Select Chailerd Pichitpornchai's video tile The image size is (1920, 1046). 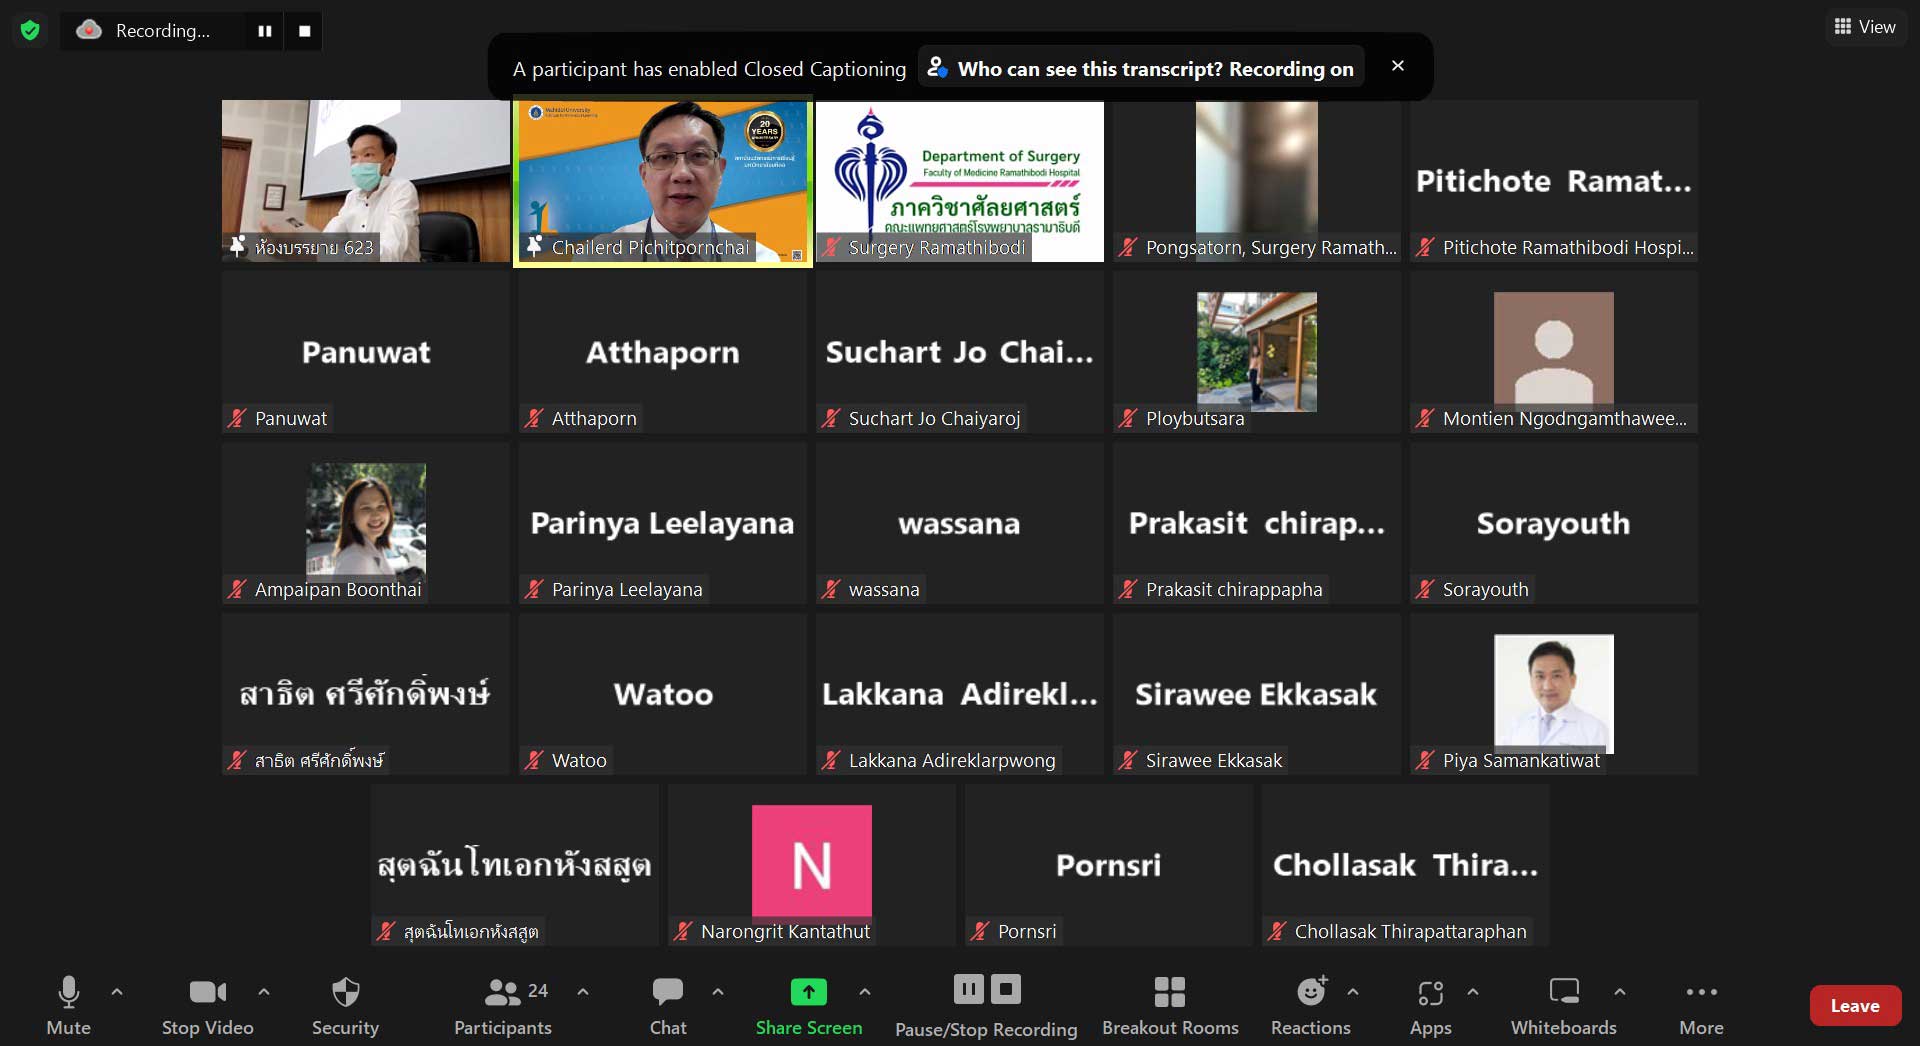click(663, 181)
